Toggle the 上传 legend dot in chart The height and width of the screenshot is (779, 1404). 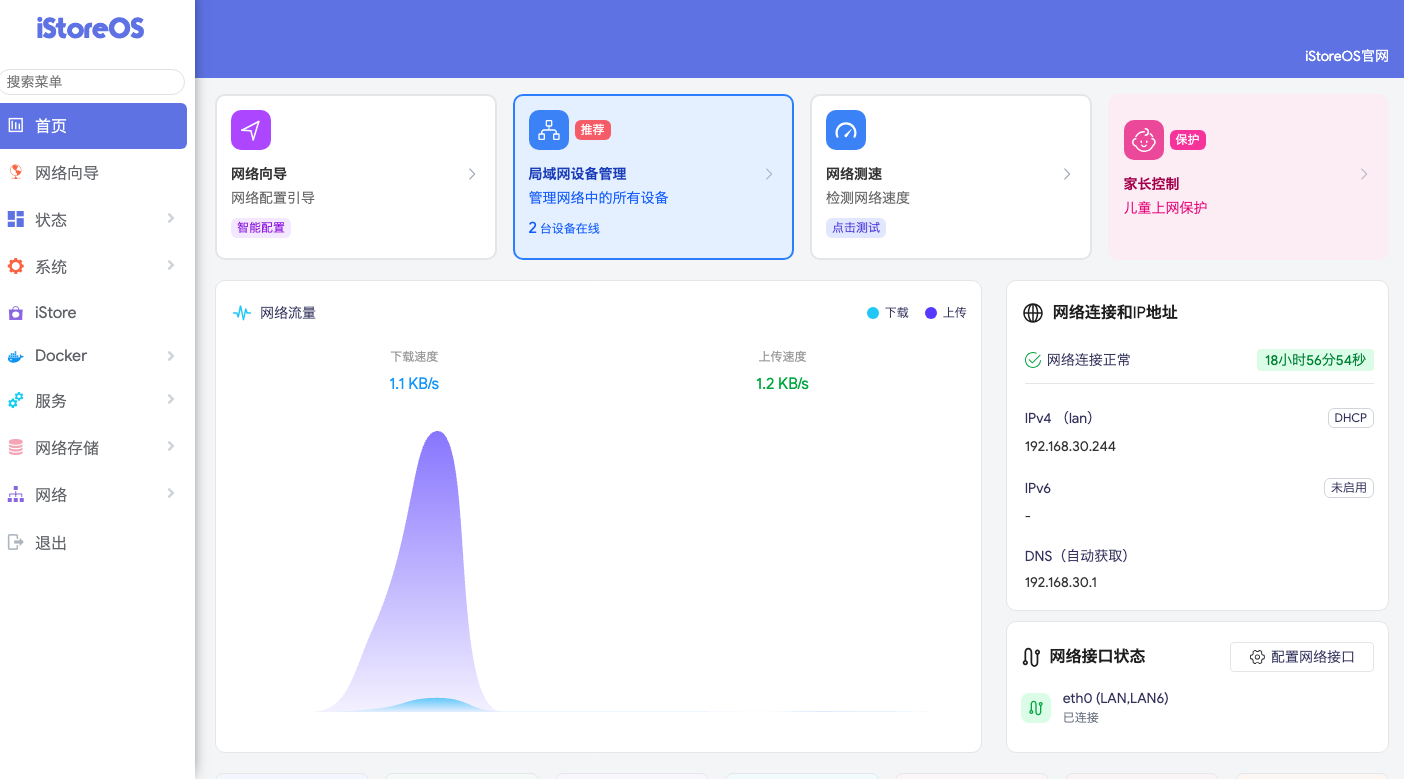click(x=931, y=313)
